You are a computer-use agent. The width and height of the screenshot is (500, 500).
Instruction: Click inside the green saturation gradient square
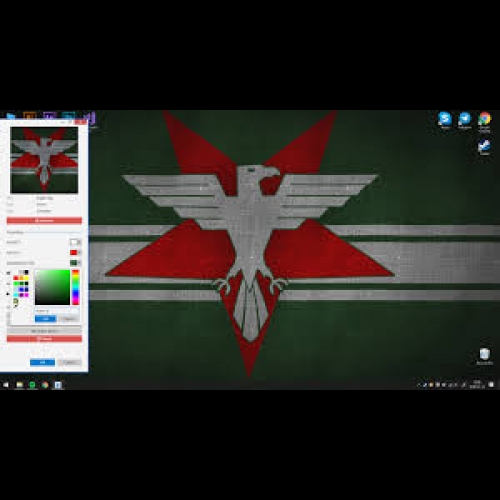[x=52, y=287]
